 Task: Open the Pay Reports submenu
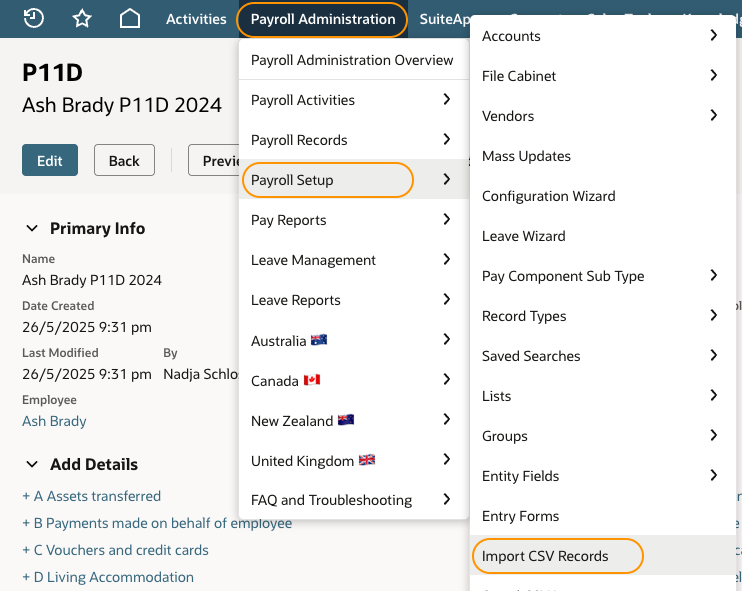354,220
